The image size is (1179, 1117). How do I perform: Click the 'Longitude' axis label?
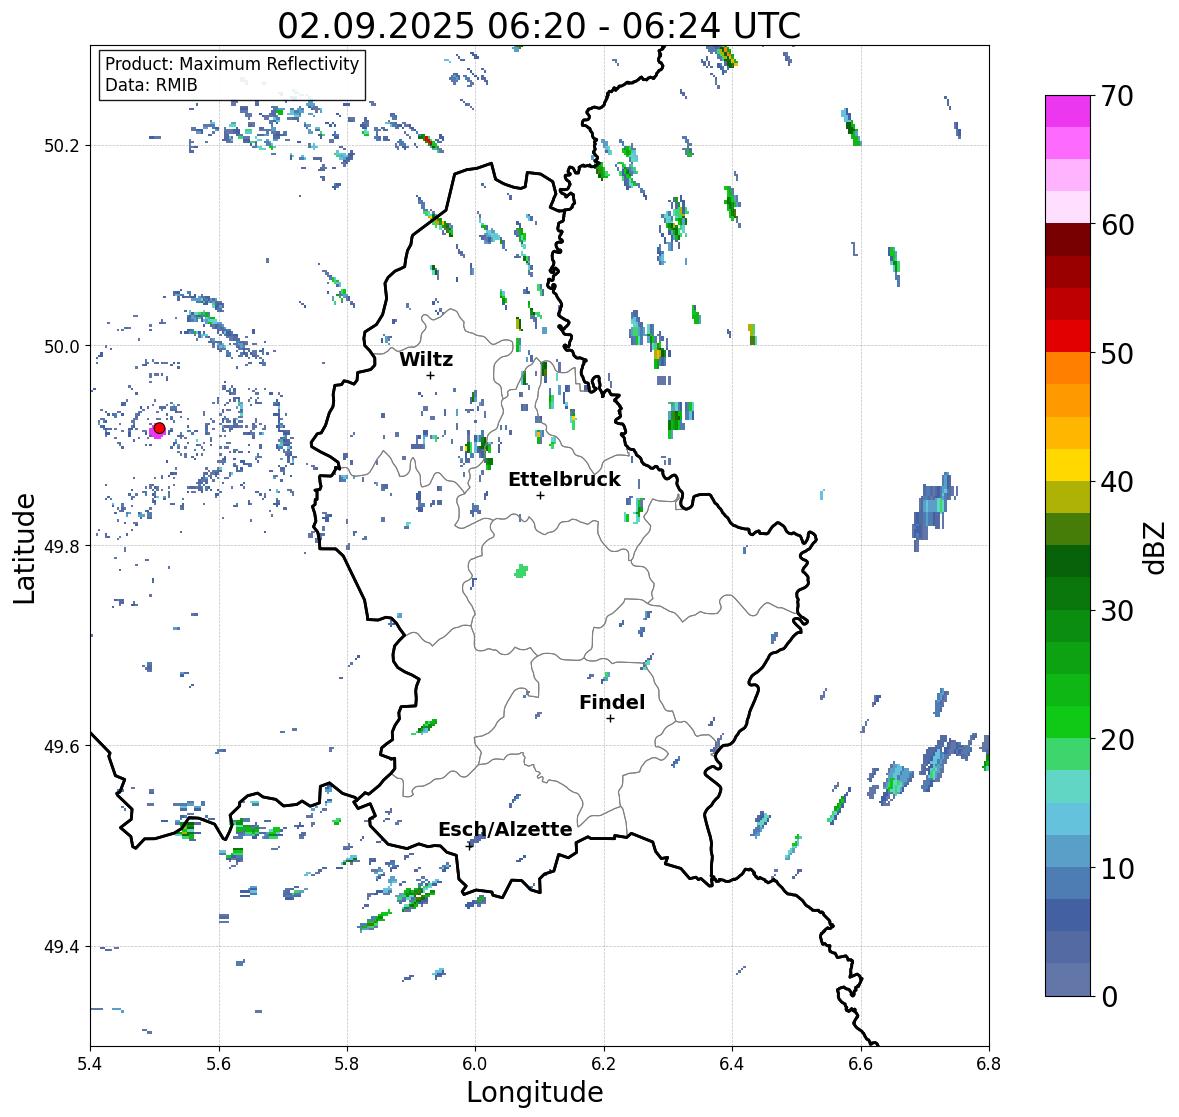[x=535, y=1092]
